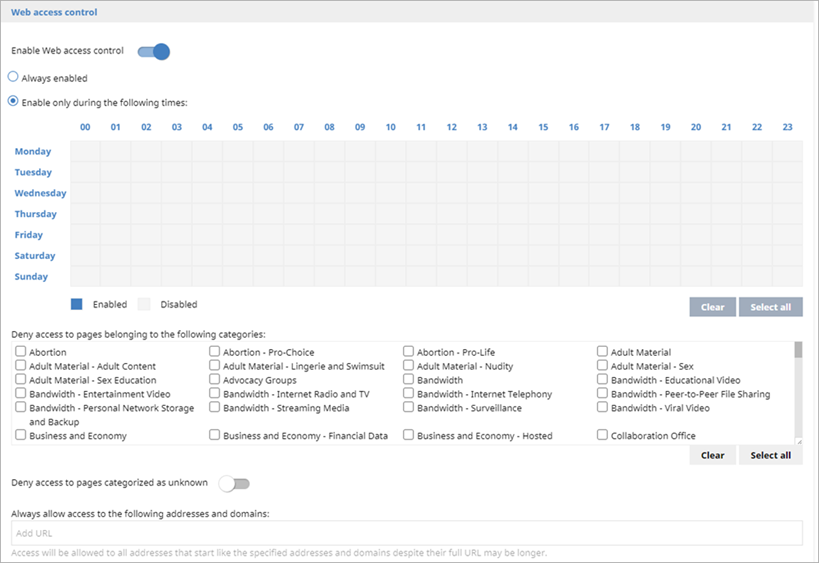Check Adult Material - Adult Content checkbox
This screenshot has height=563, width=819.
tap(21, 365)
